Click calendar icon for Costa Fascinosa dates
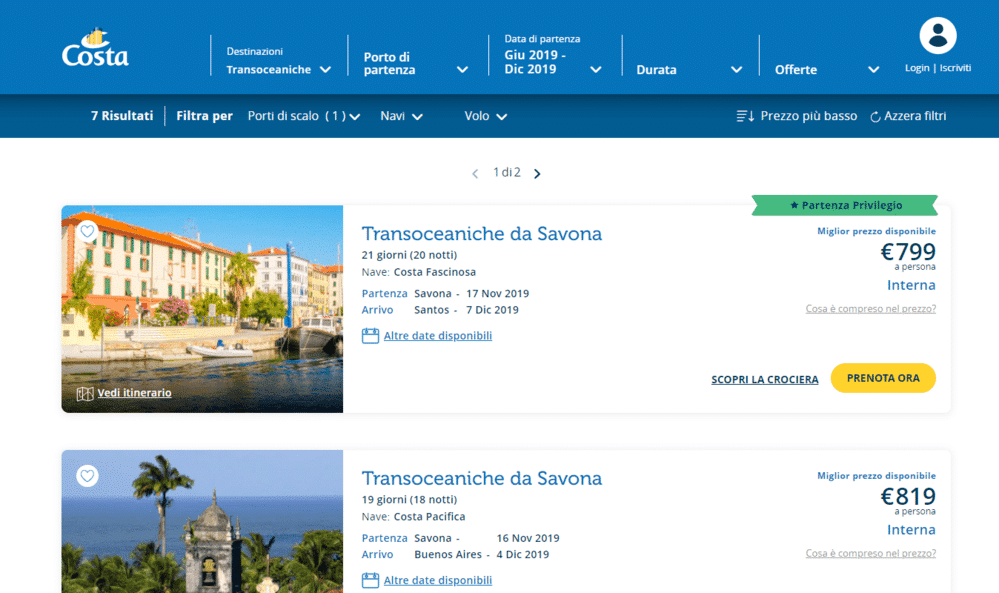Screen dimensions: 999x593 tap(370, 336)
